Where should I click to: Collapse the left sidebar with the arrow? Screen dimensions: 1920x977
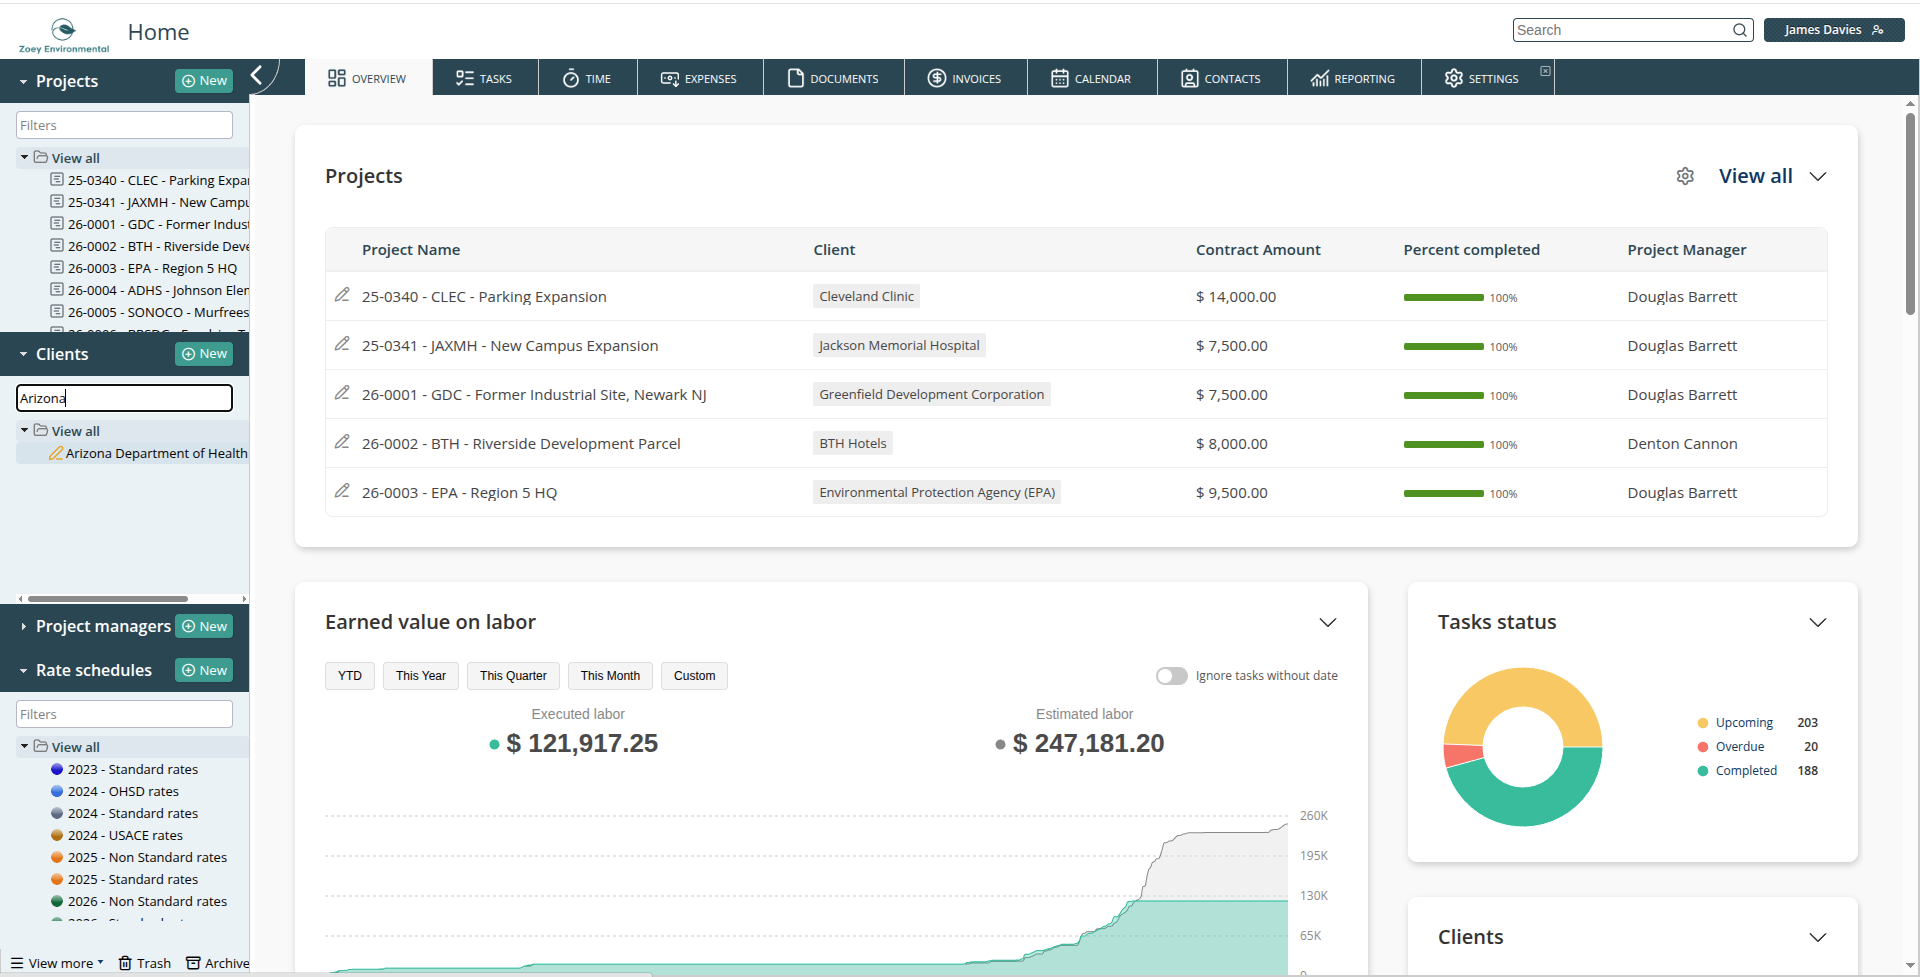point(257,75)
